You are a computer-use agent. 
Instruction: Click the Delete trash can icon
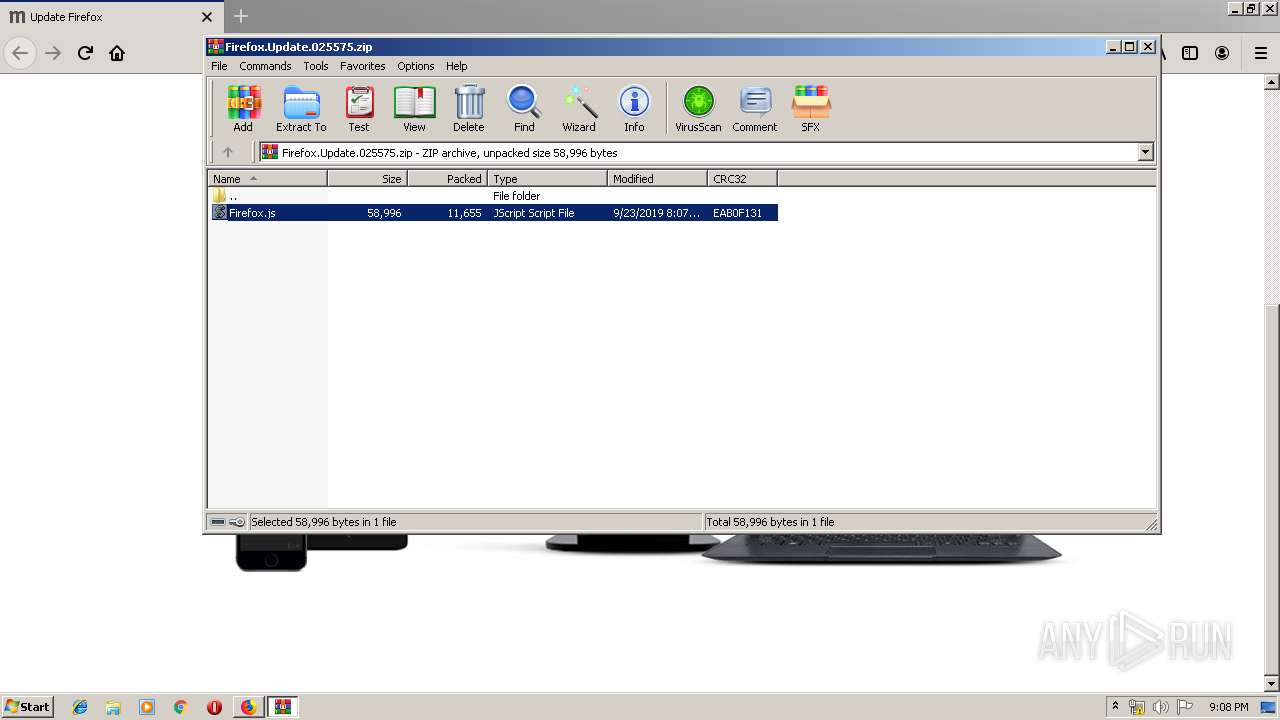[x=468, y=108]
